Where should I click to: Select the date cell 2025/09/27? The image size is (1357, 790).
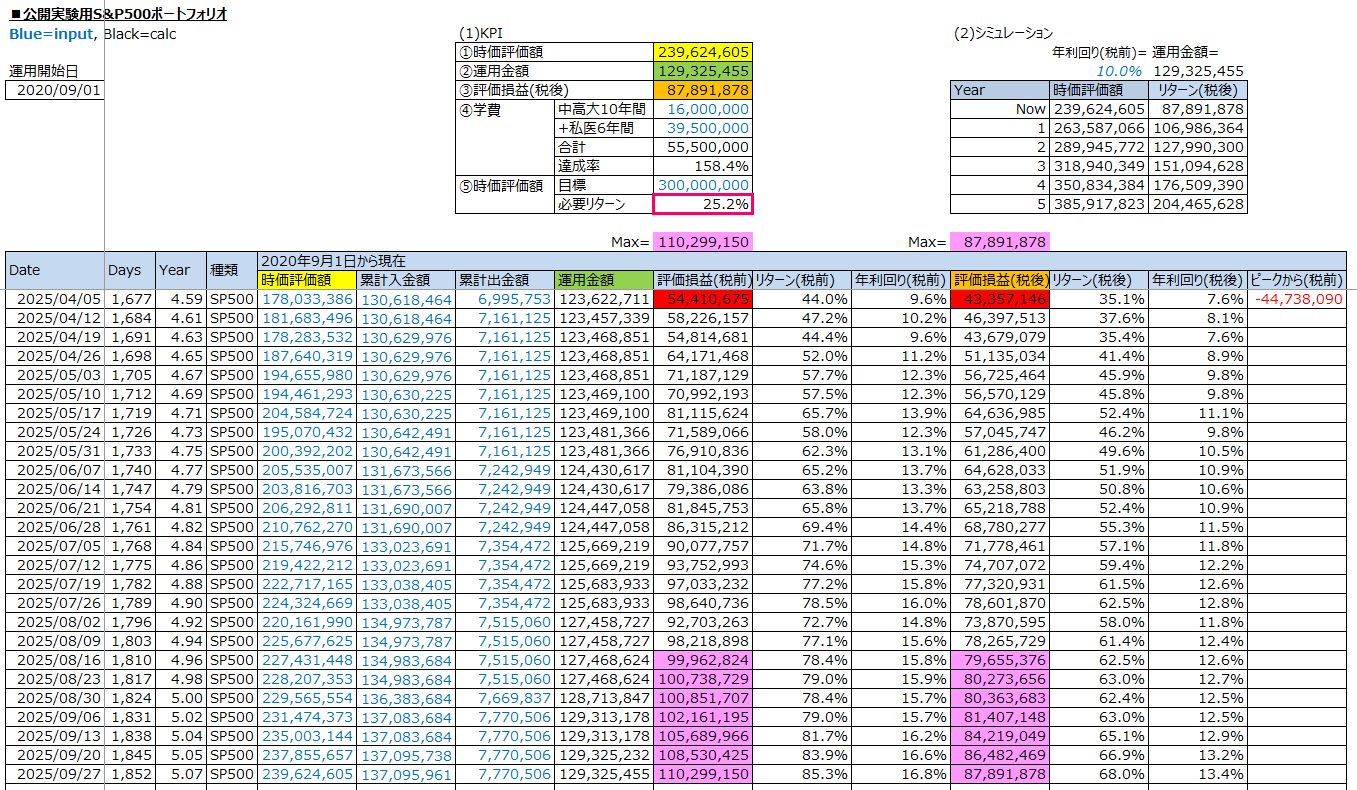point(54,774)
